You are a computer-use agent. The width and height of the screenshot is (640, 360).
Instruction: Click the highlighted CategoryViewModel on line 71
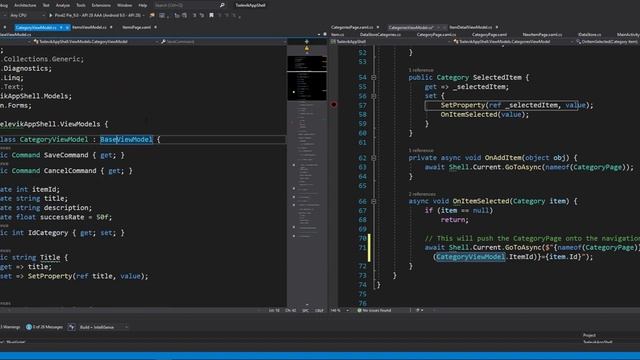click(x=470, y=257)
